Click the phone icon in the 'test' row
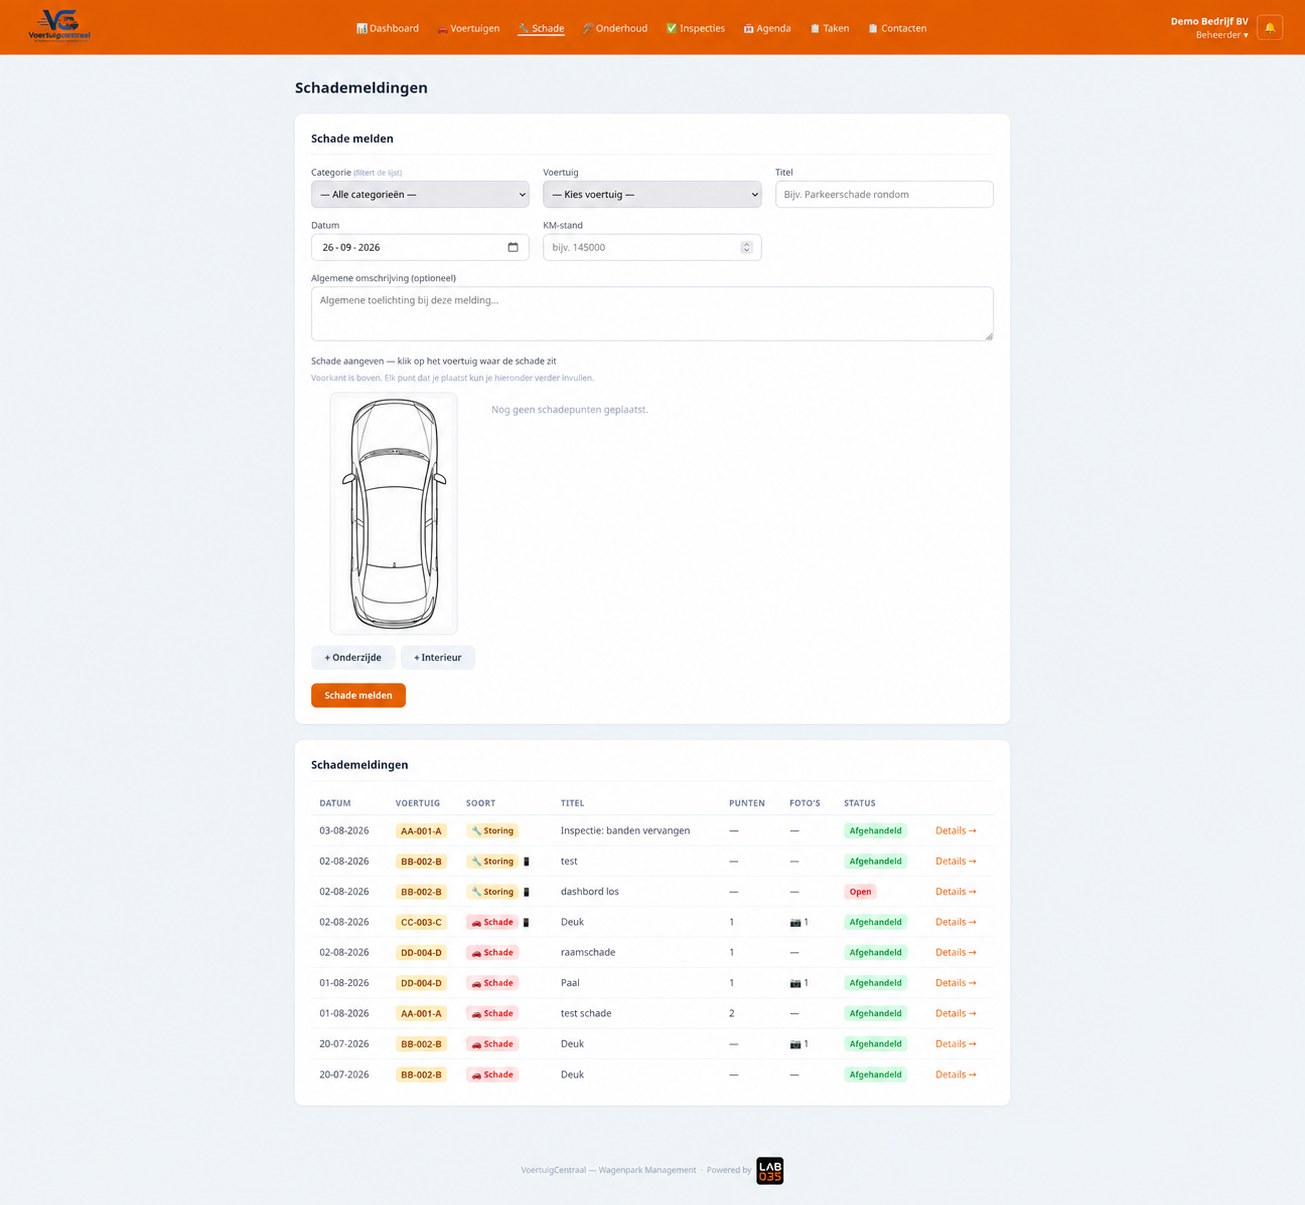The width and height of the screenshot is (1305, 1205). (x=526, y=861)
